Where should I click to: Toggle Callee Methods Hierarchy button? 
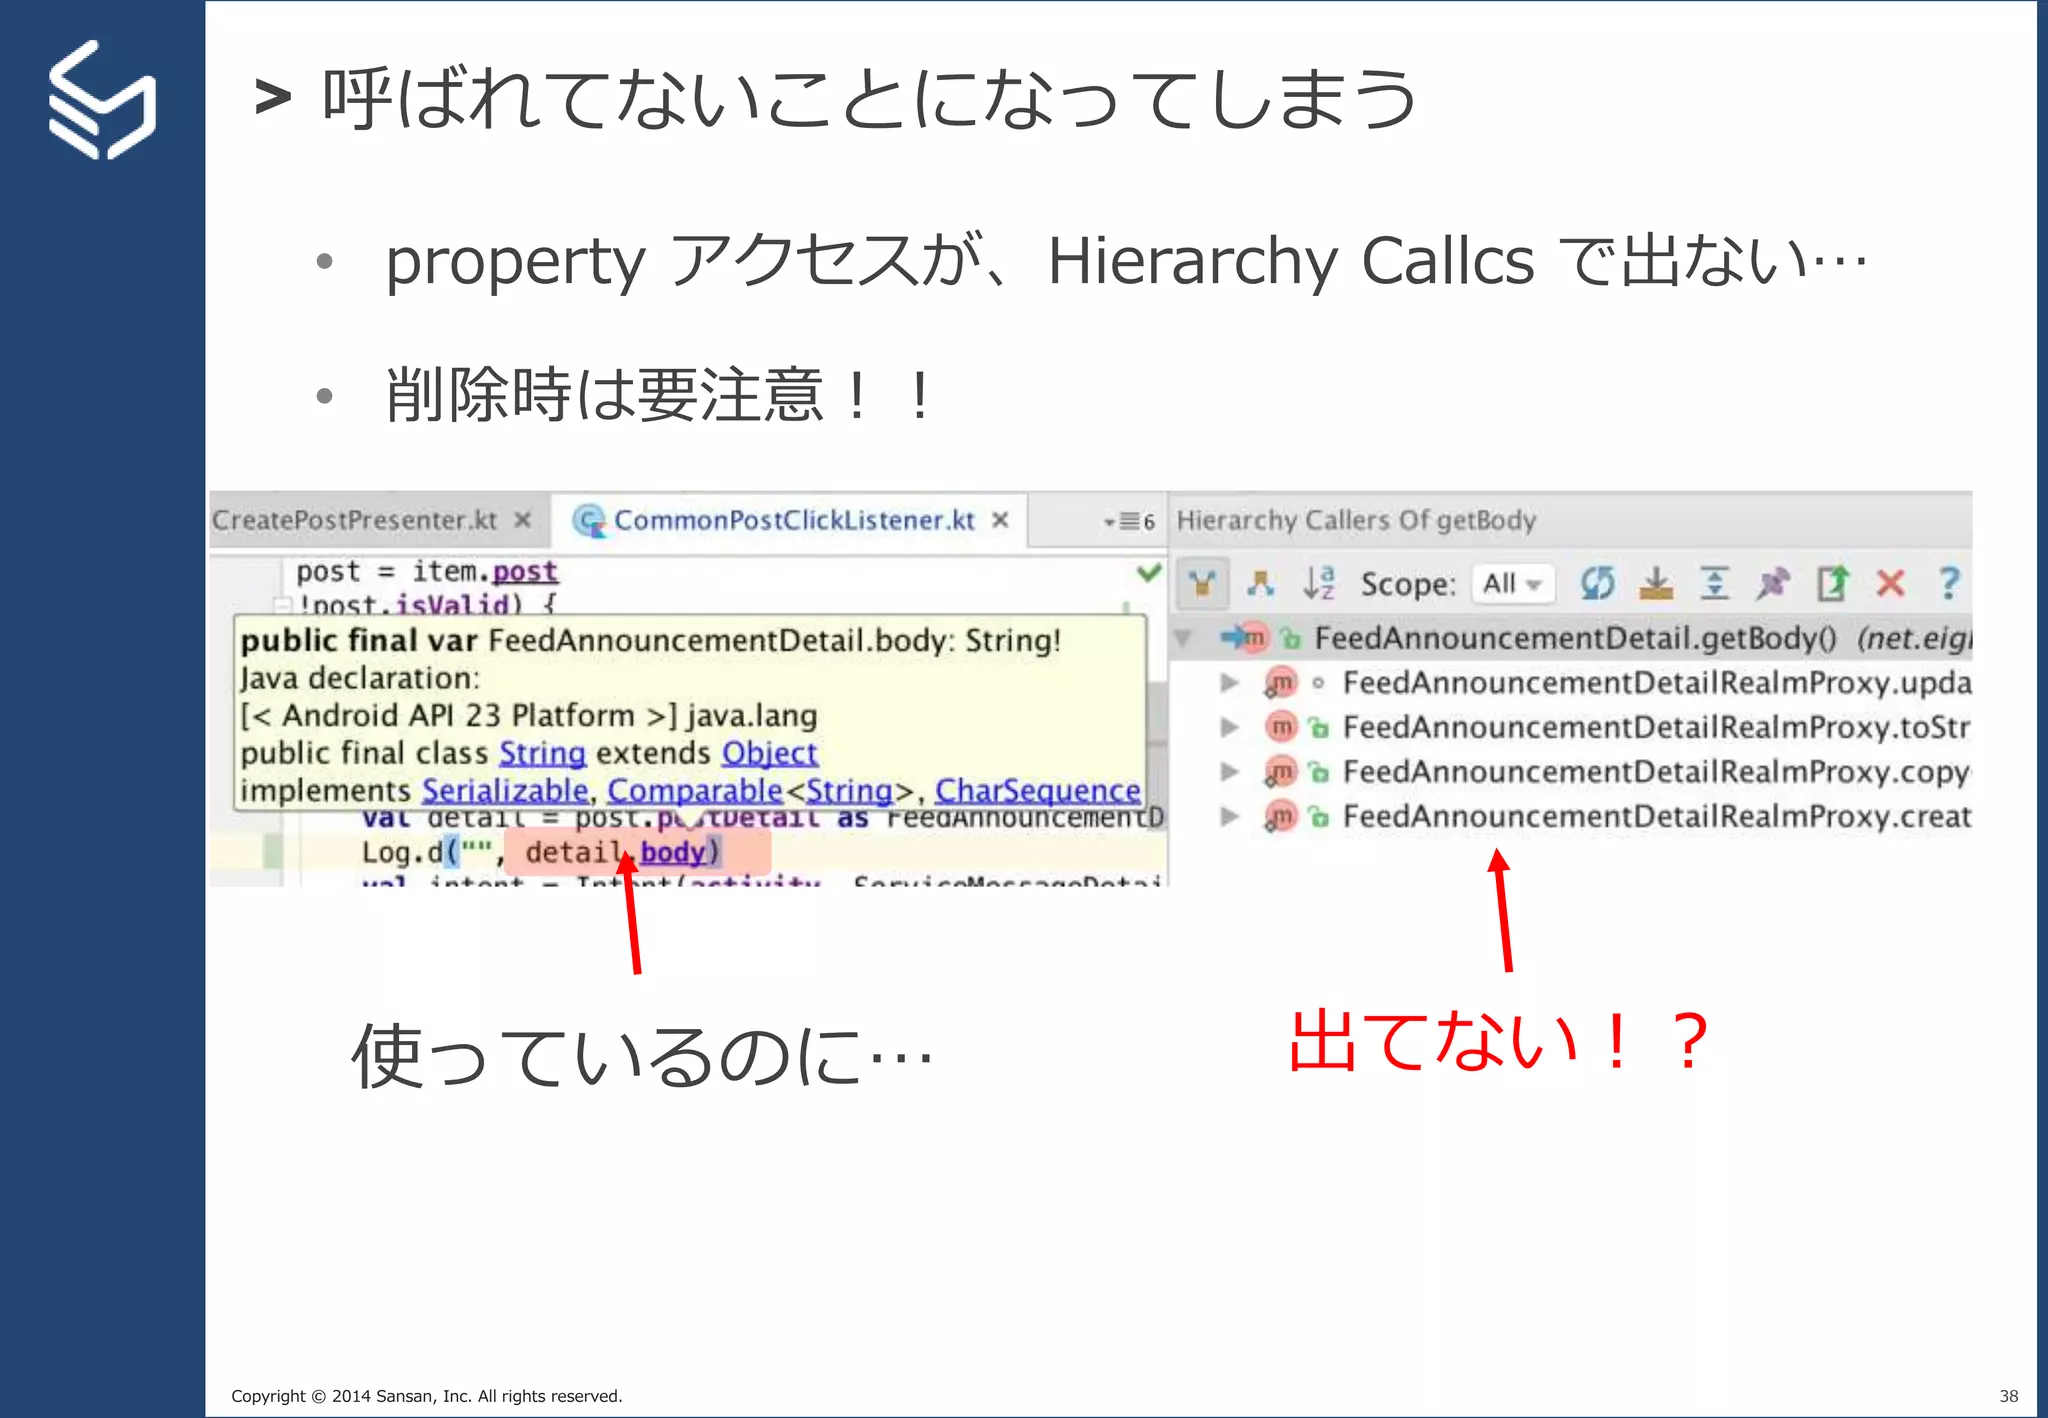click(x=1260, y=583)
